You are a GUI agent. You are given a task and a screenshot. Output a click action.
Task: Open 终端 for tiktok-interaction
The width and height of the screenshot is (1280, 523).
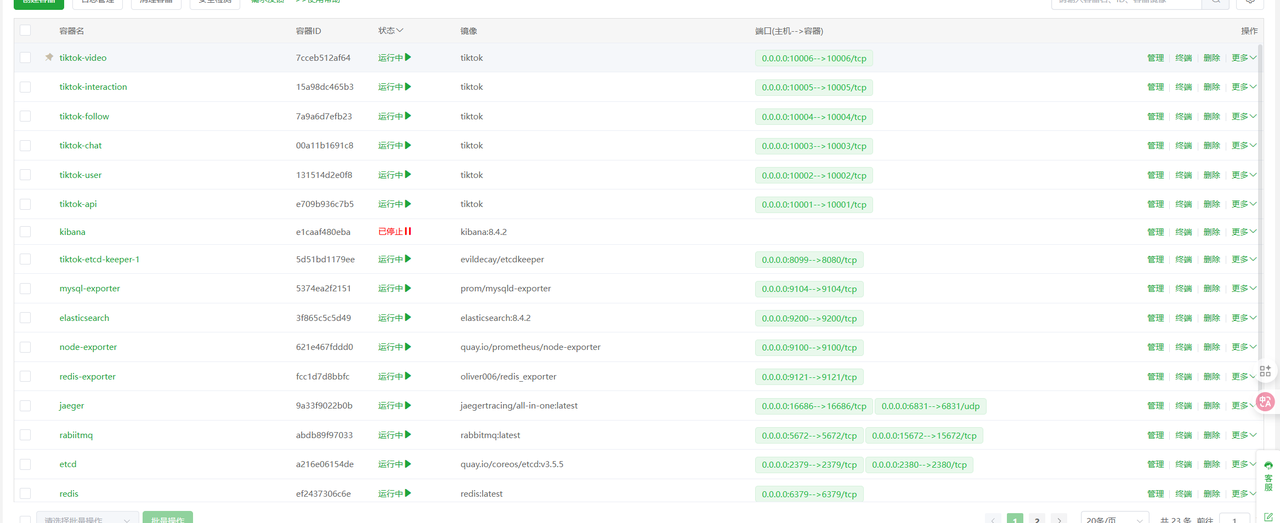click(1184, 87)
